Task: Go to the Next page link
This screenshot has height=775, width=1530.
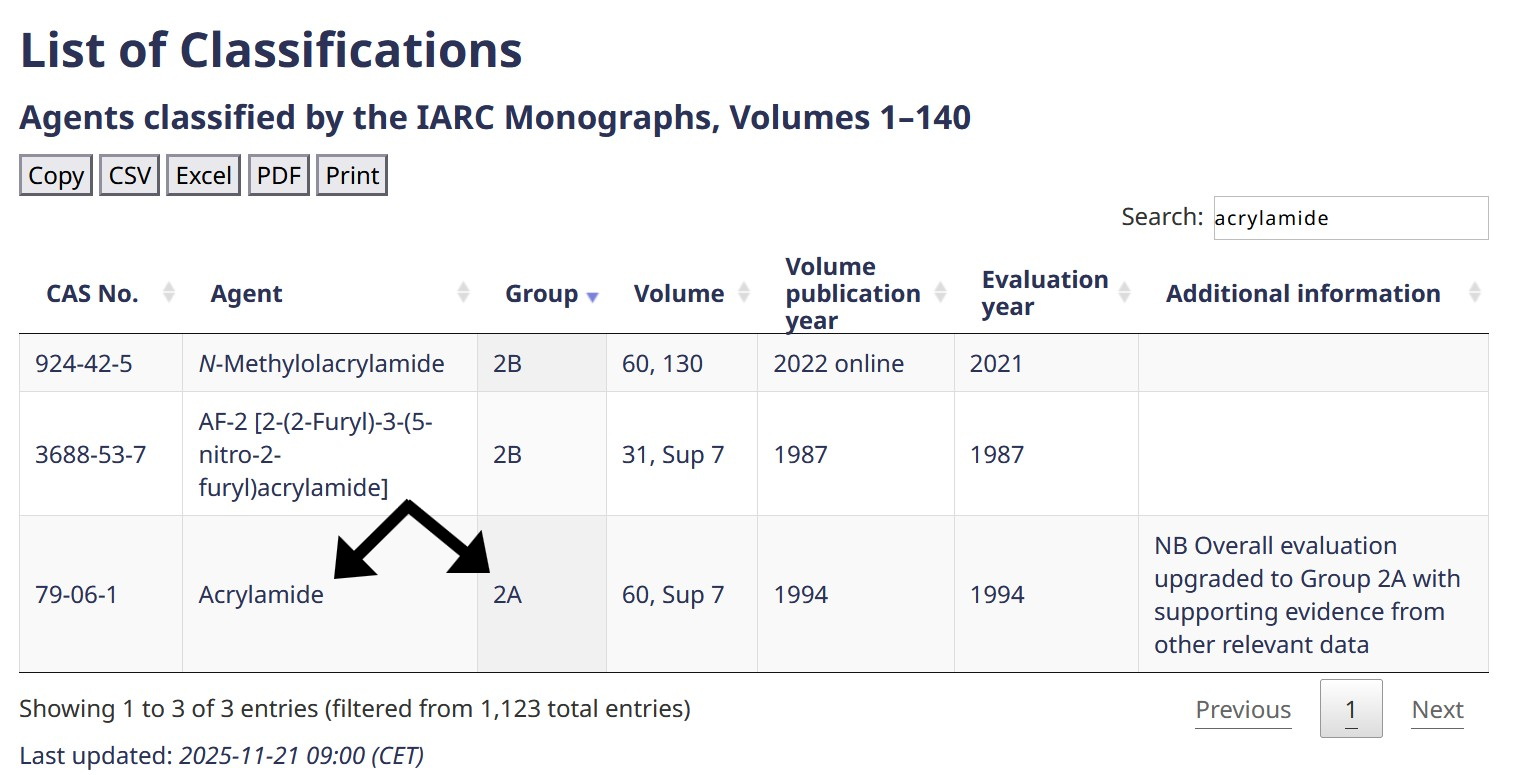Action: (1437, 709)
